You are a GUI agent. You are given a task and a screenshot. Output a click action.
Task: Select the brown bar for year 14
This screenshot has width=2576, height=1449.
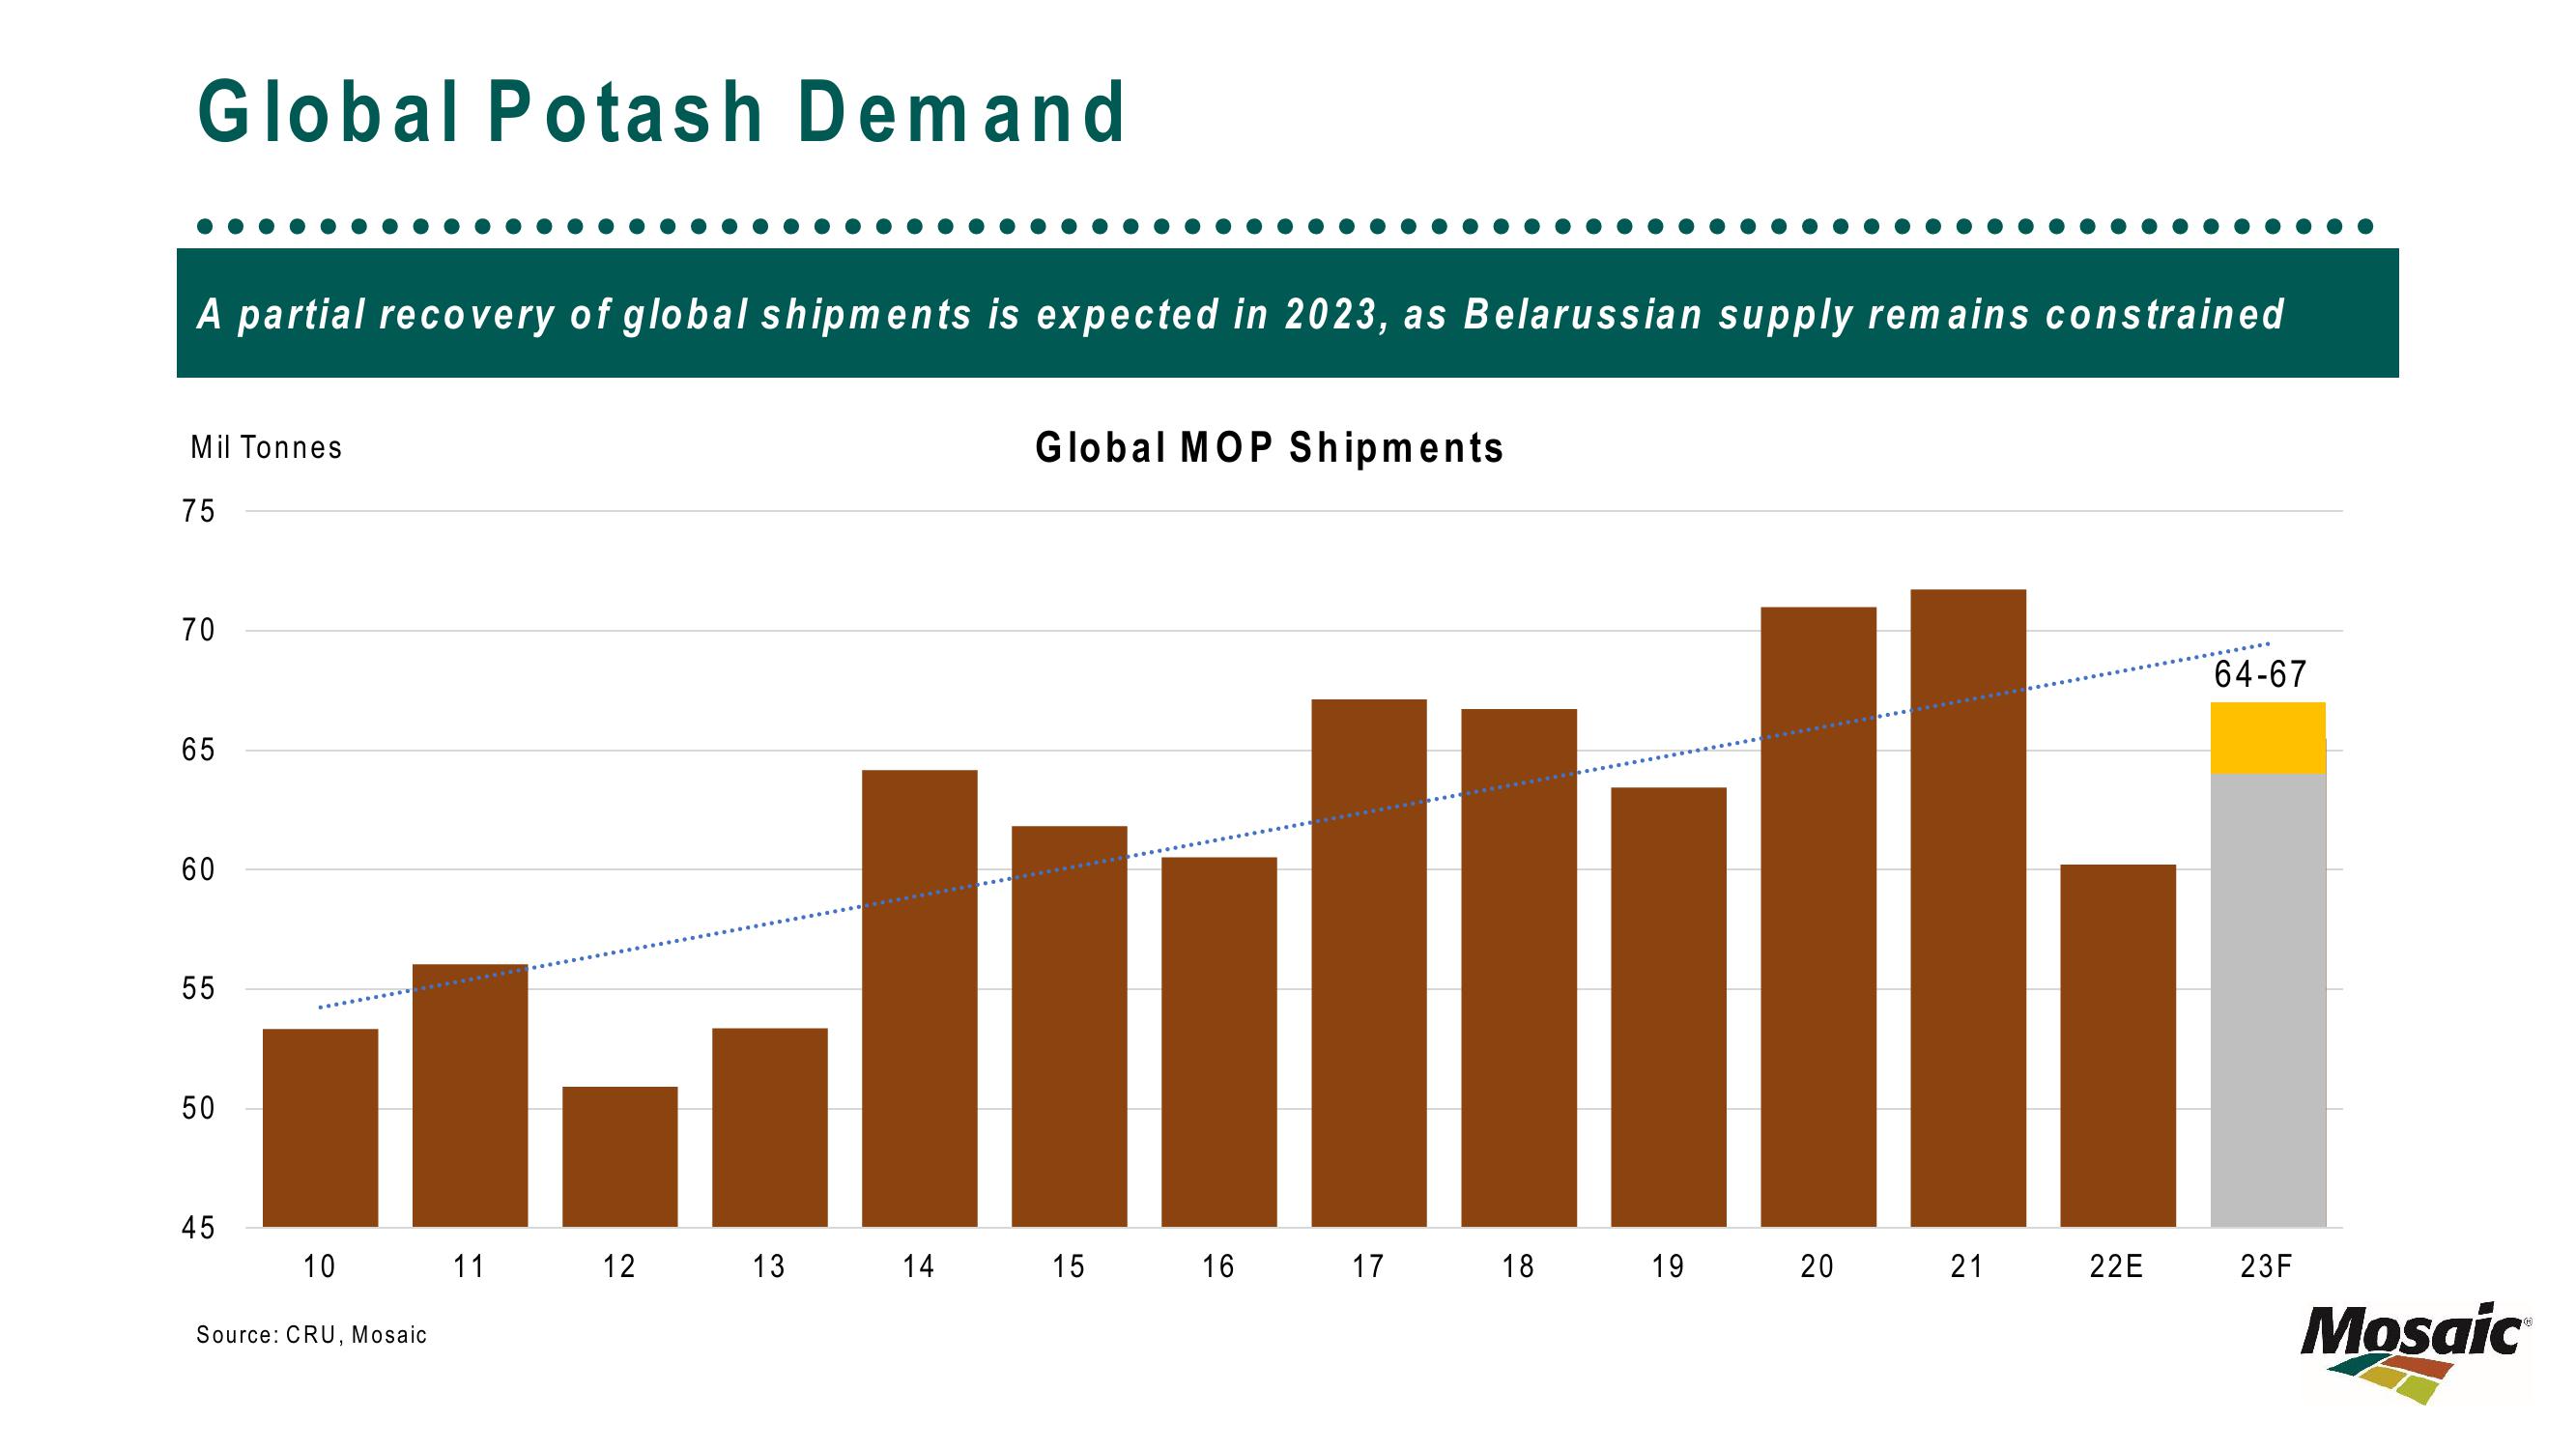coord(920,998)
